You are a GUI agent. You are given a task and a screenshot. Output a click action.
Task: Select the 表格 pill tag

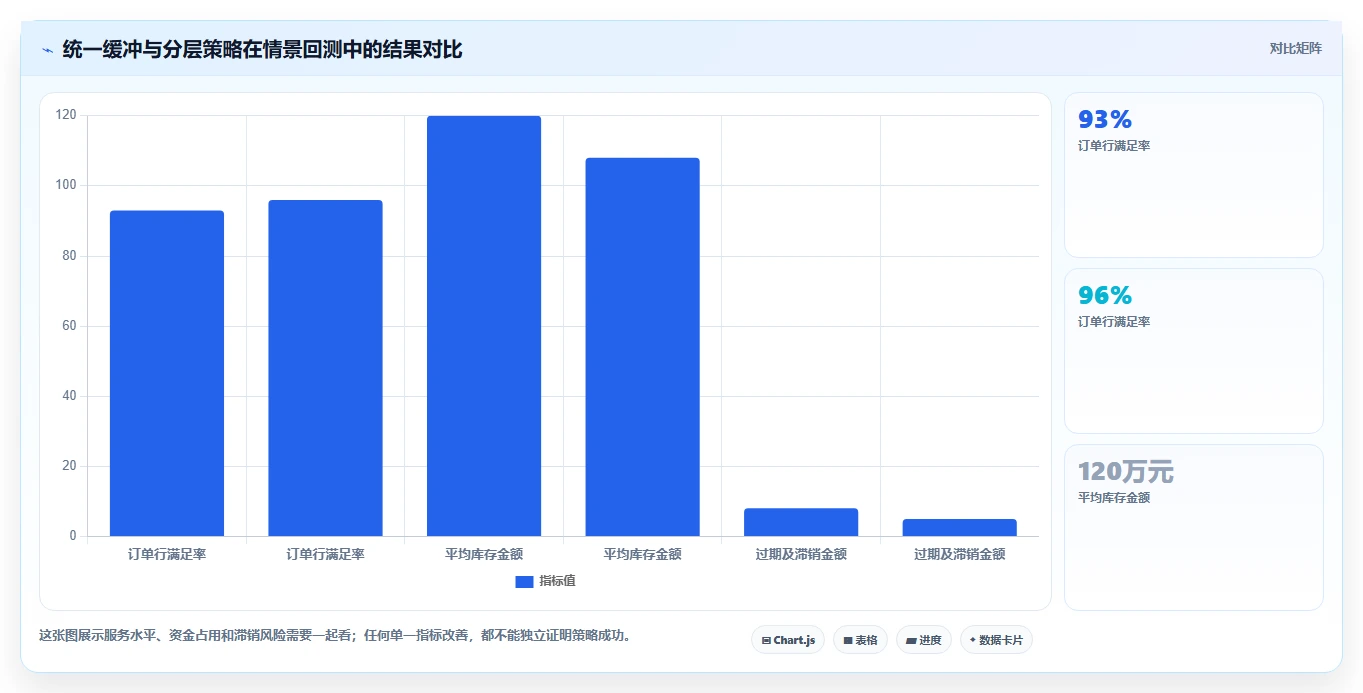point(860,640)
